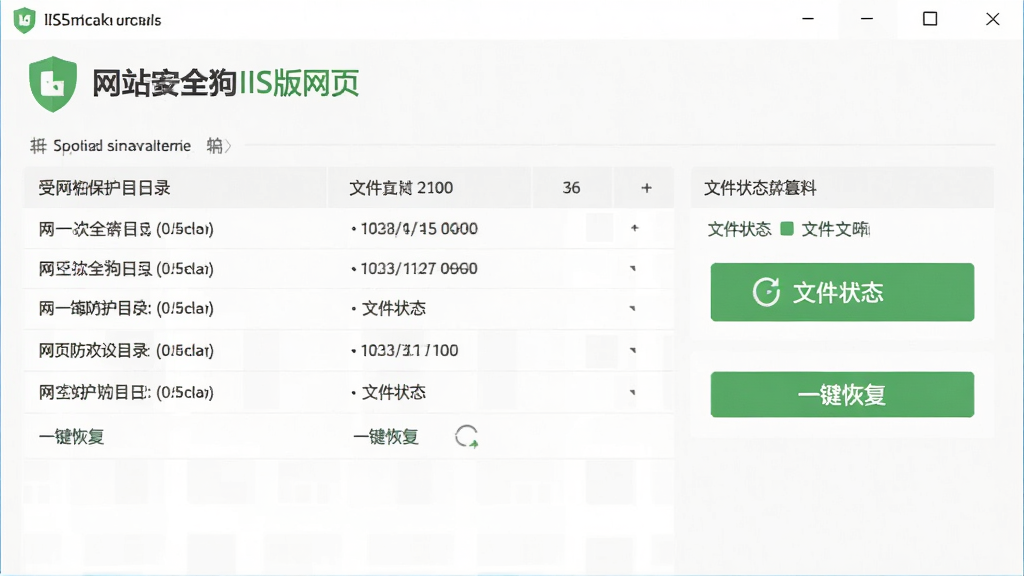Viewport: 1024px width, 576px height.
Task: Click the 1038/4/15 0000 value
Action: click(x=419, y=229)
